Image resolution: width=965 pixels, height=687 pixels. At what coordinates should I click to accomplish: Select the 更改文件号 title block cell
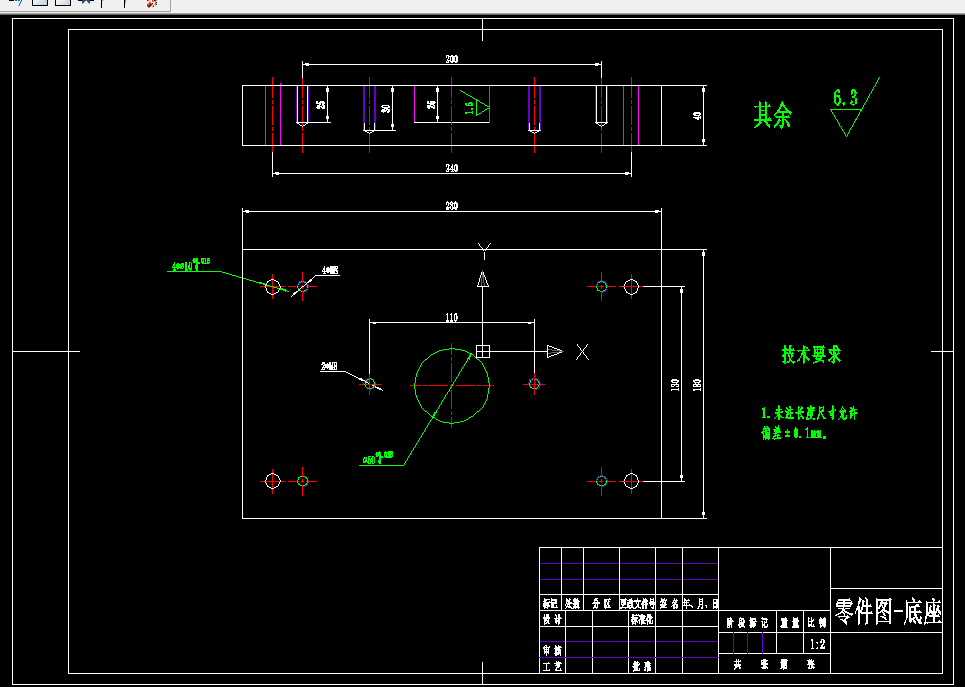(x=638, y=604)
